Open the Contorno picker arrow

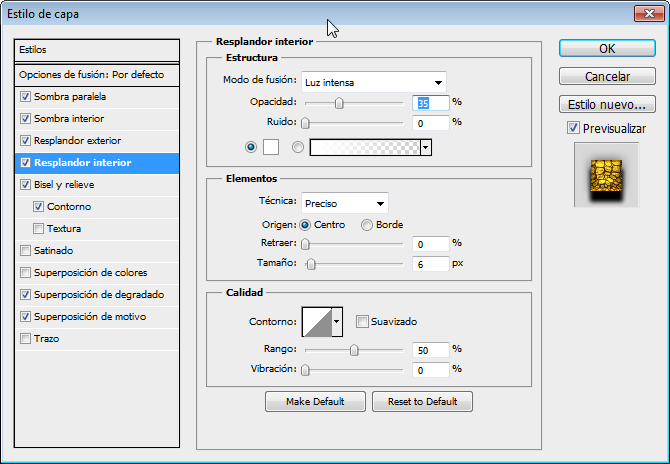[337, 322]
